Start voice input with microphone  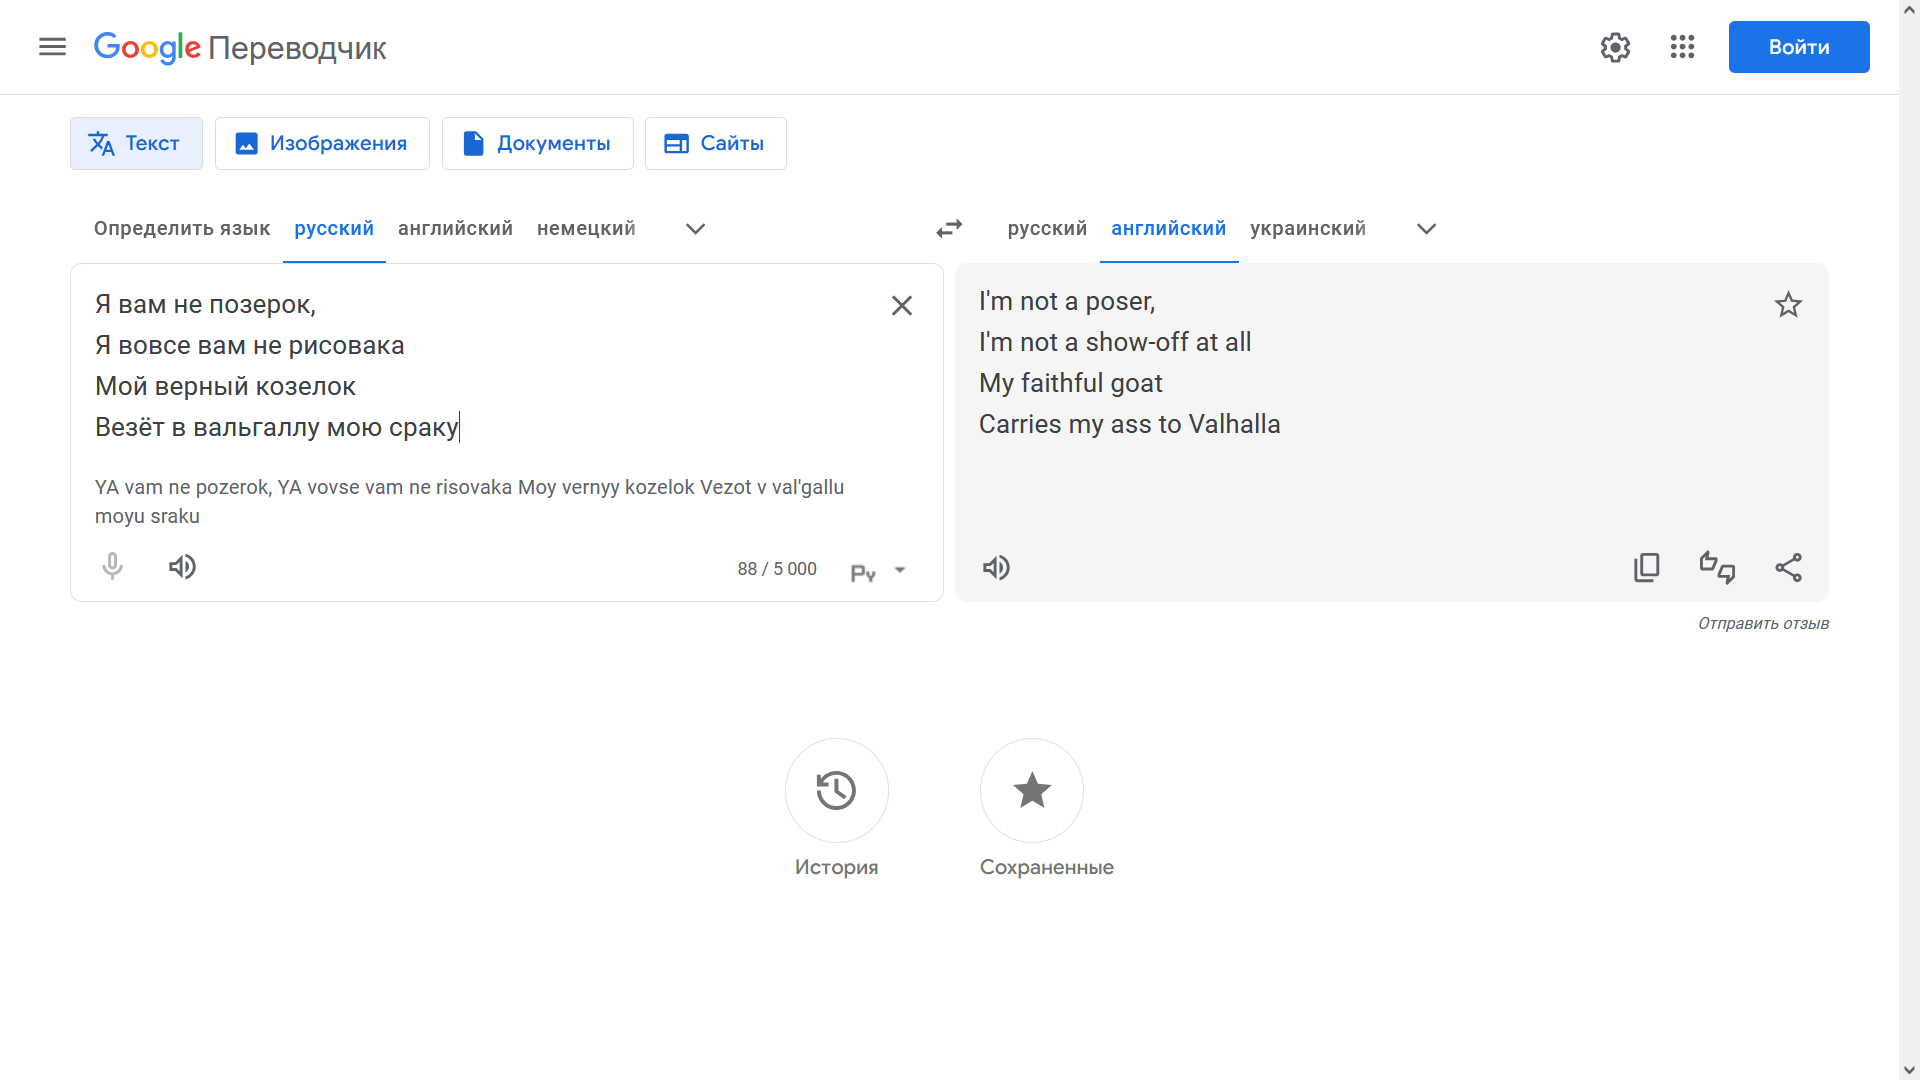coord(113,567)
